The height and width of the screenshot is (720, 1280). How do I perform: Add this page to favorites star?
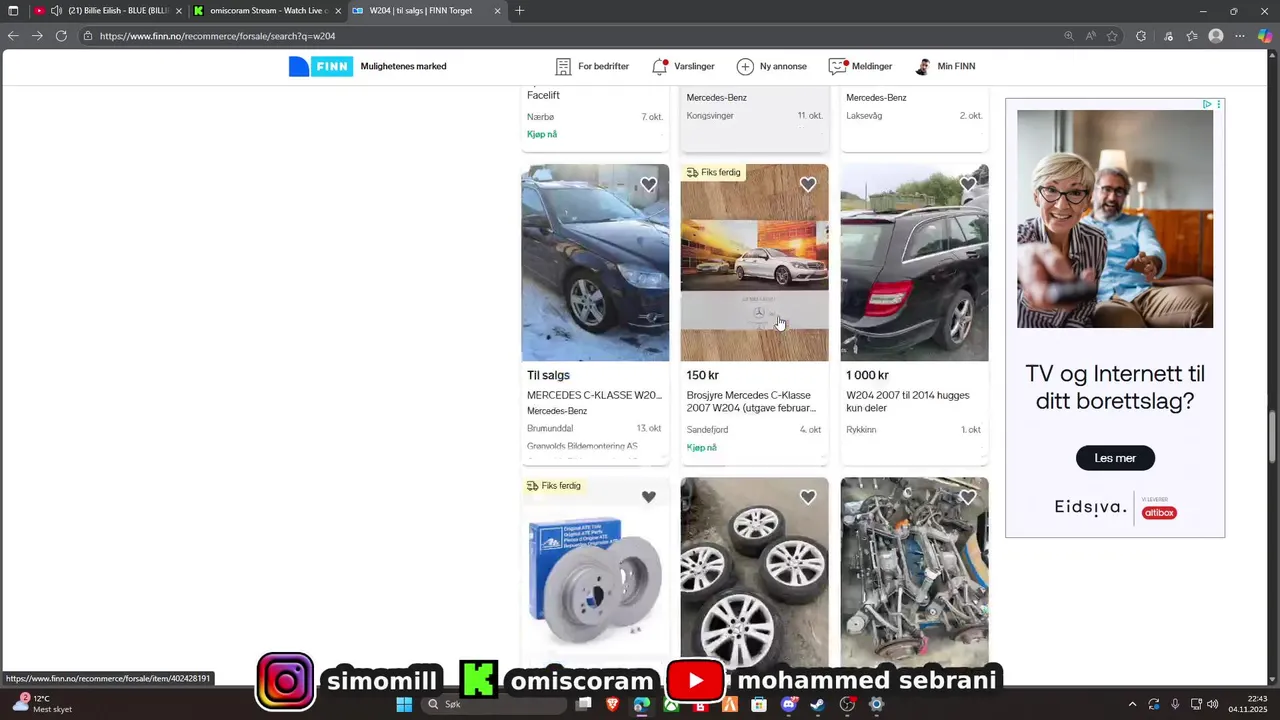point(1112,36)
